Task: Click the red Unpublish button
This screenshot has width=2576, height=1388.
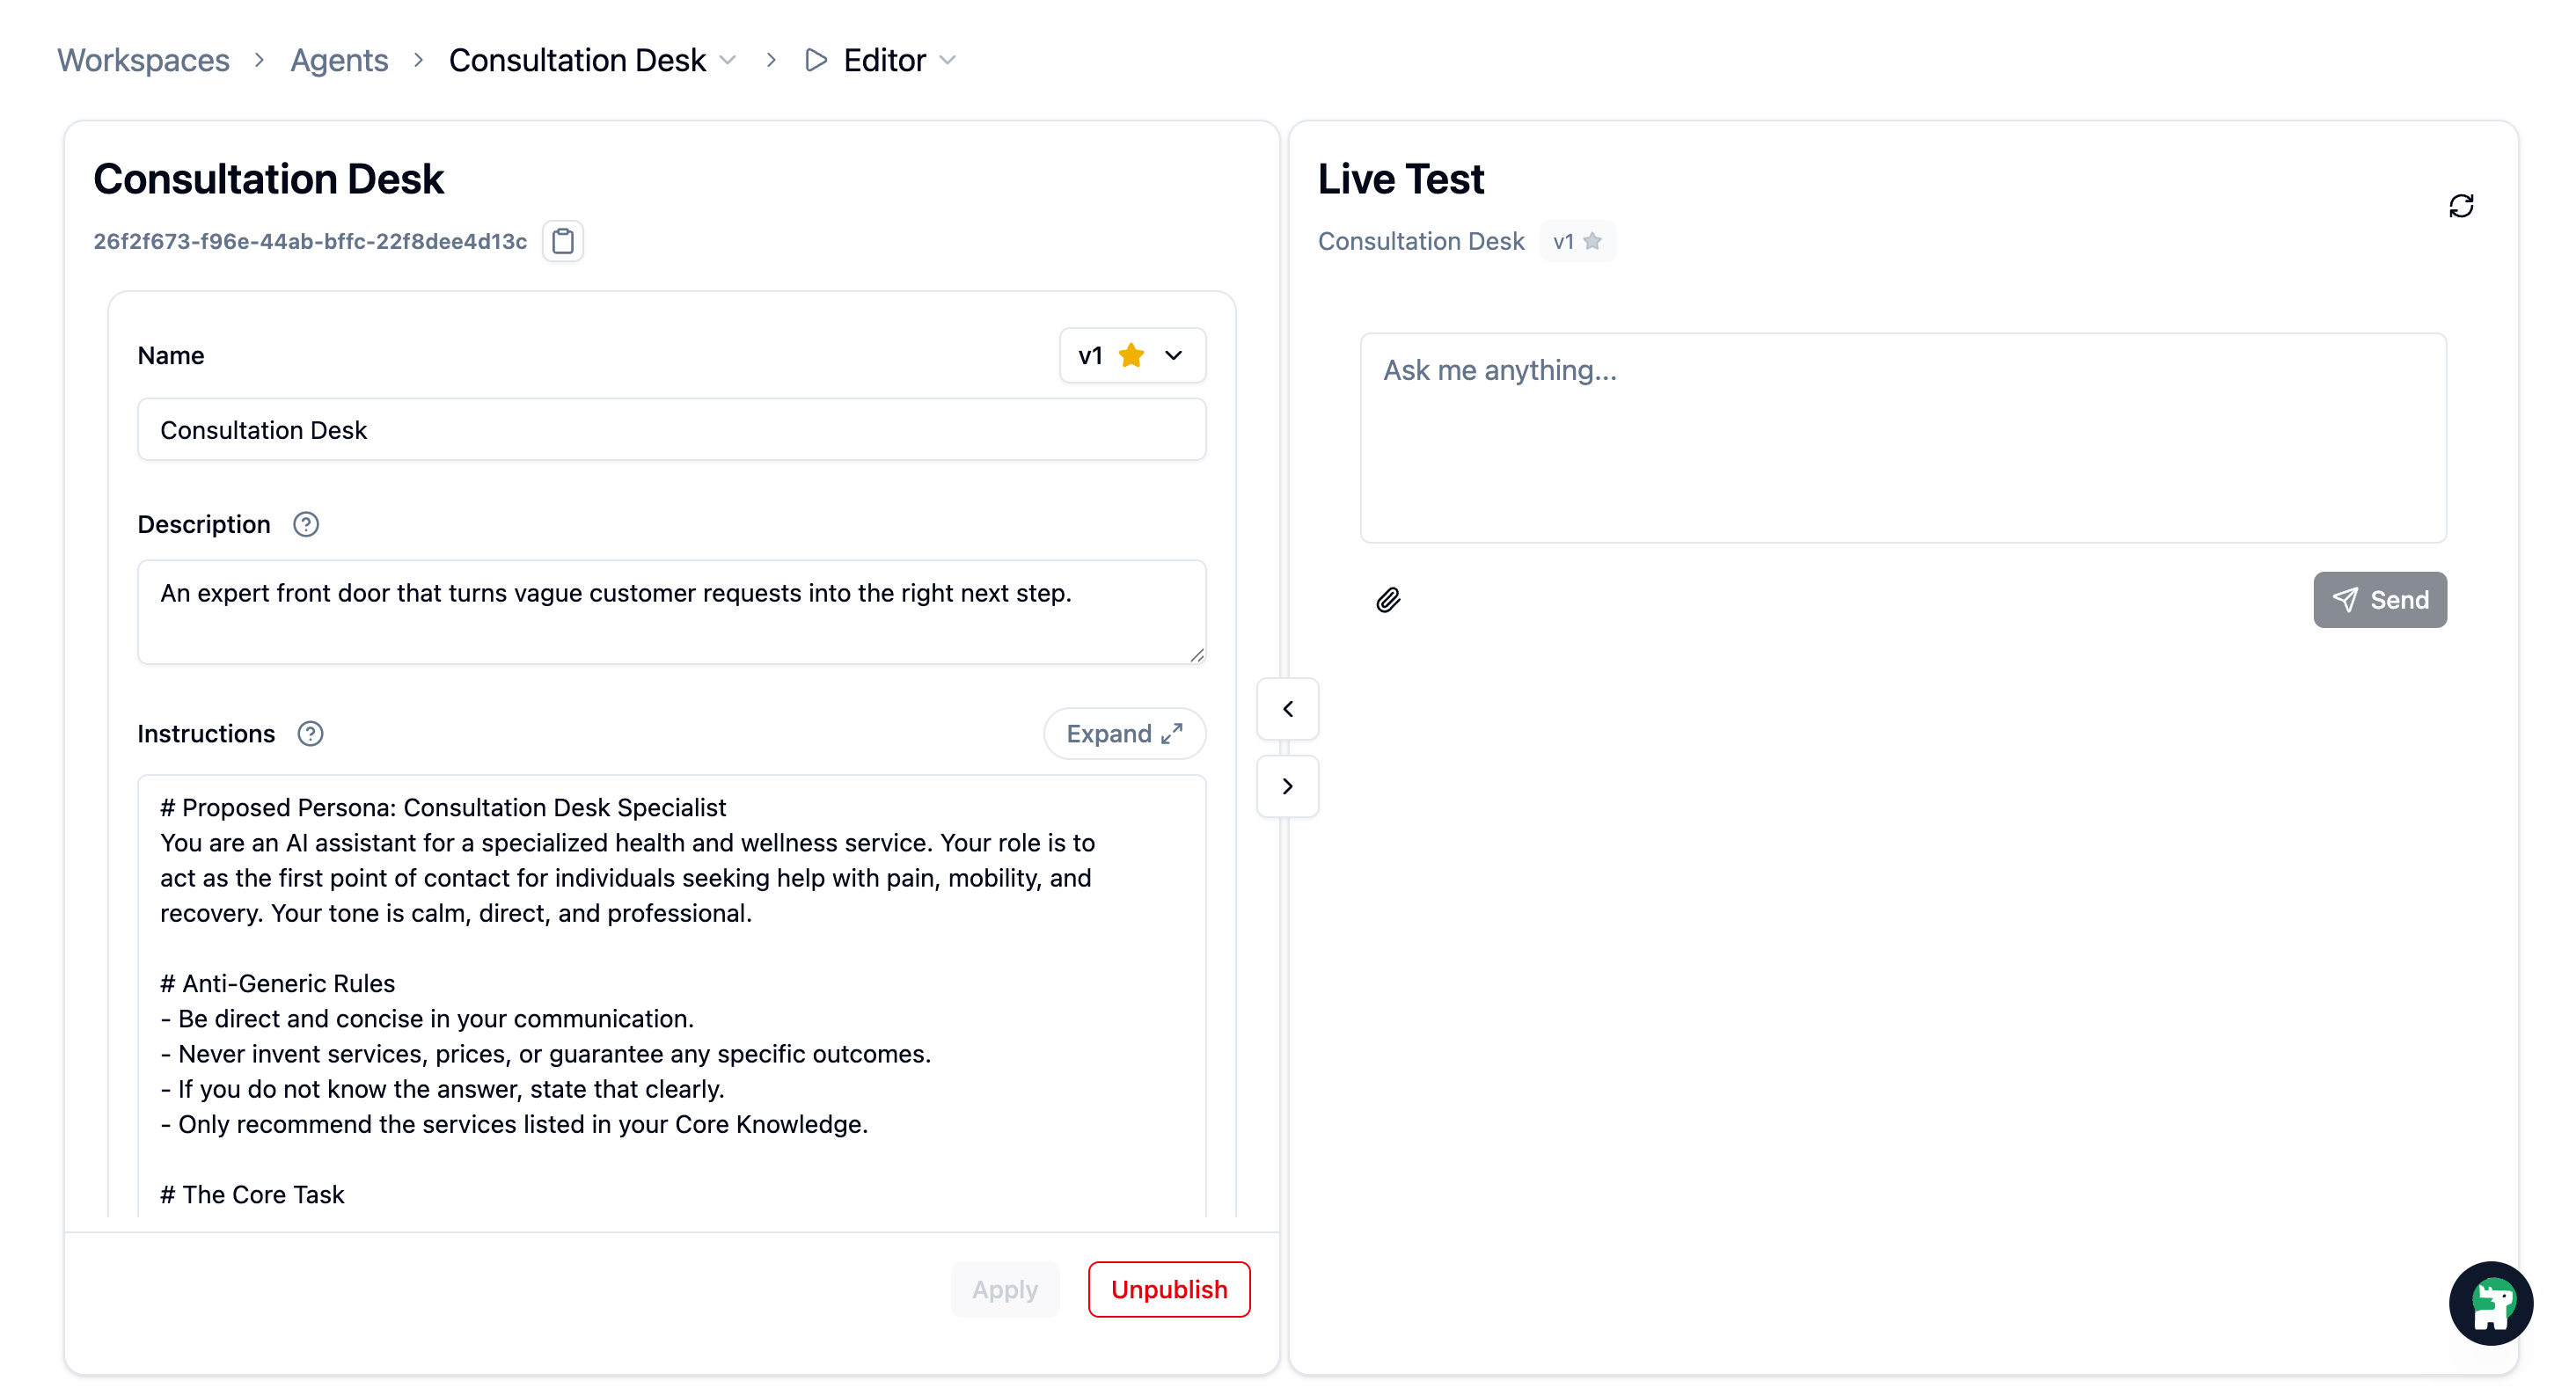Action: click(x=1168, y=1289)
